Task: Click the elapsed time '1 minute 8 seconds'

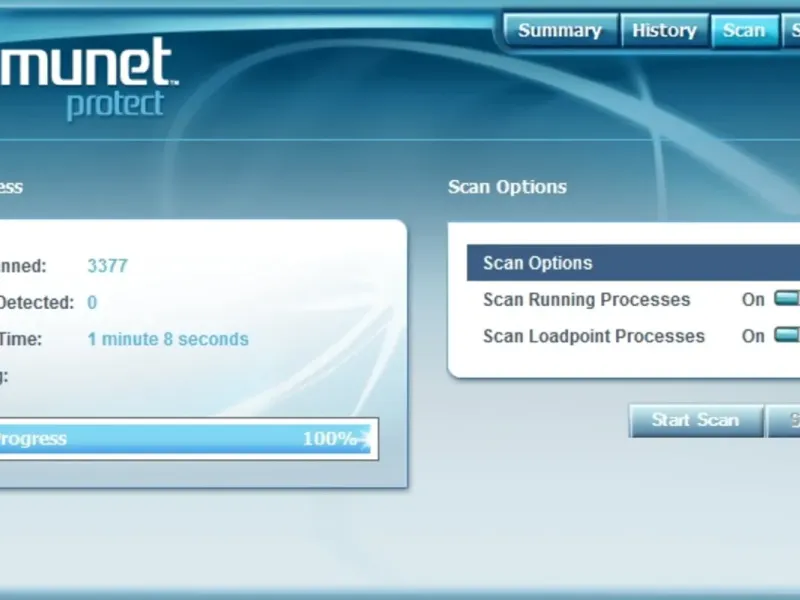Action: pyautogui.click(x=168, y=339)
